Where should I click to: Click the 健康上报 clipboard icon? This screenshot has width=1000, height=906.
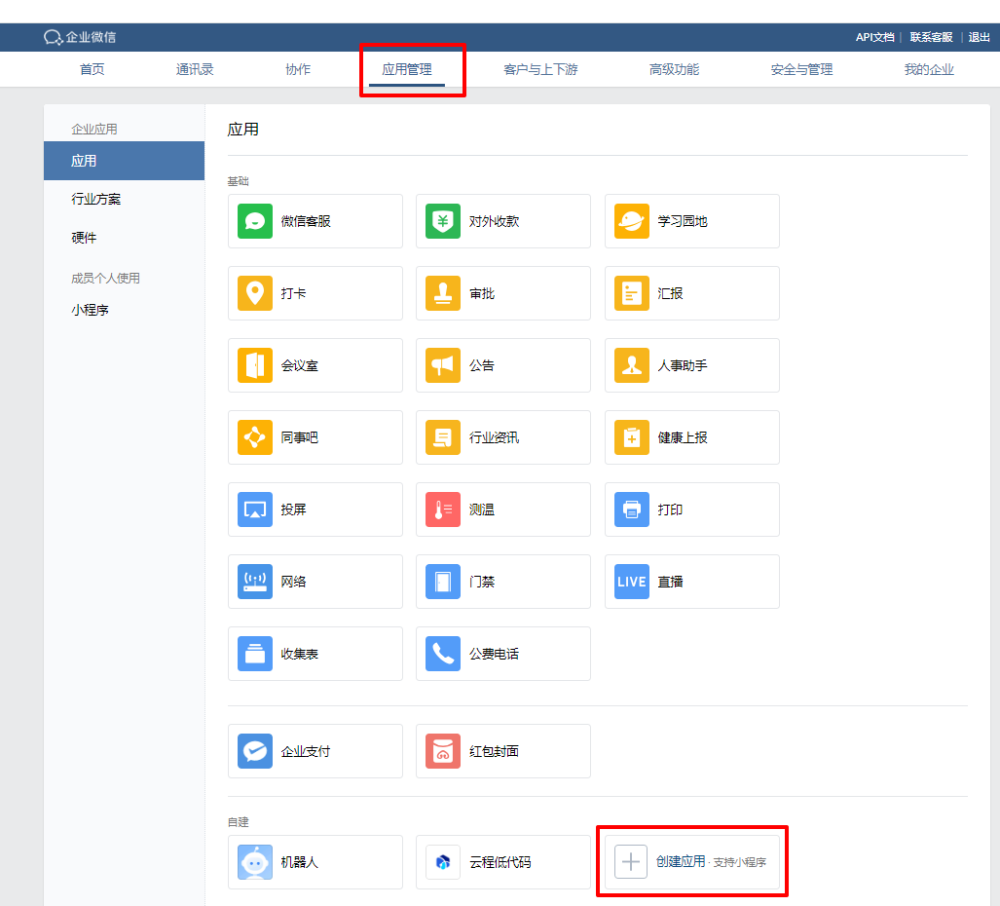(631, 437)
